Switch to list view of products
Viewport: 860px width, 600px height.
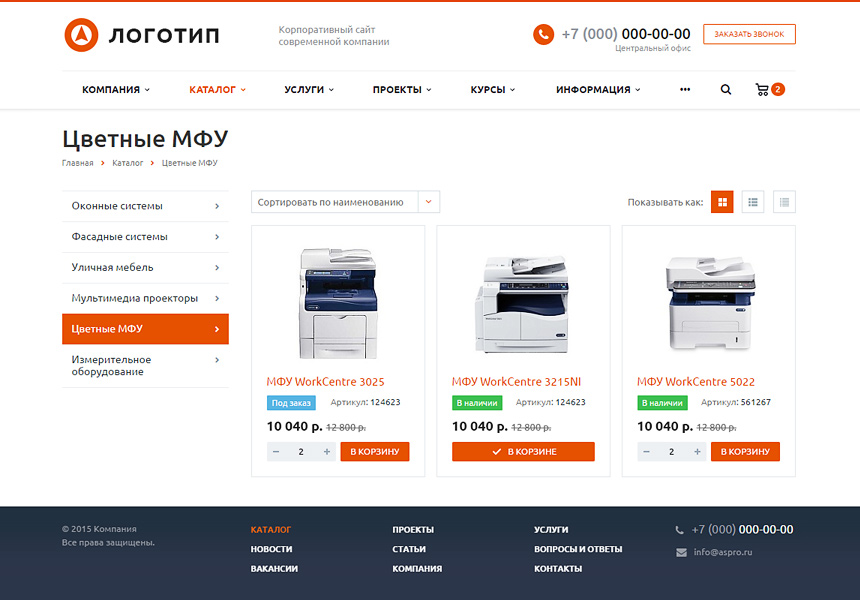coord(753,201)
